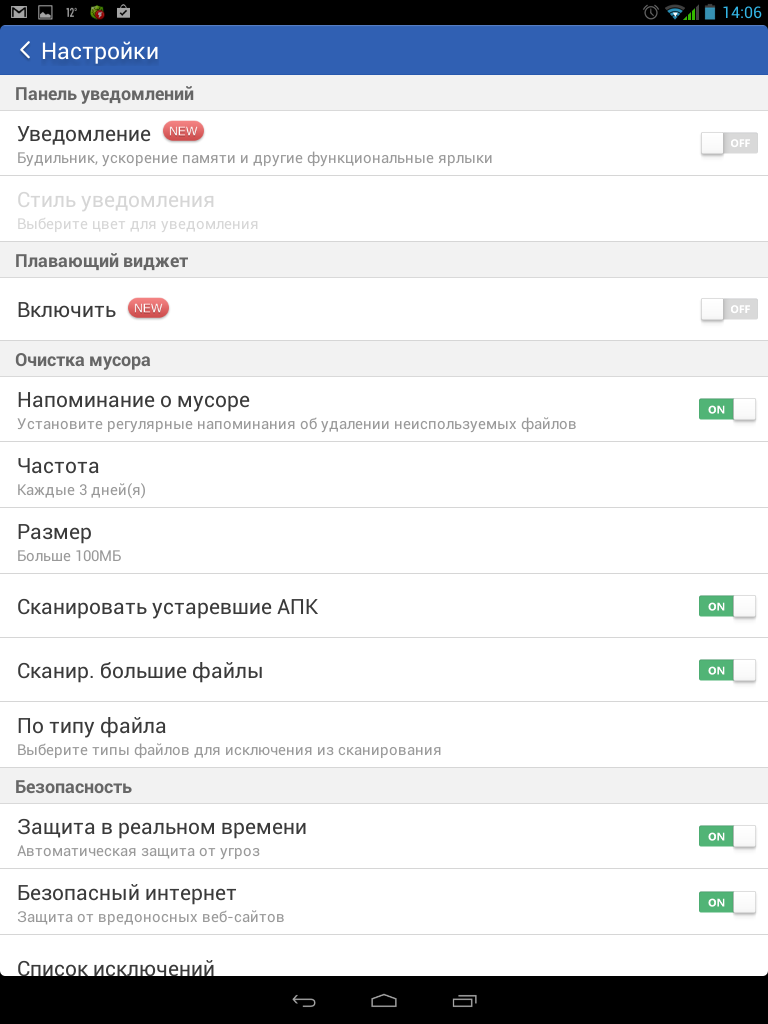Switch off Защита в реальном времени

click(728, 836)
